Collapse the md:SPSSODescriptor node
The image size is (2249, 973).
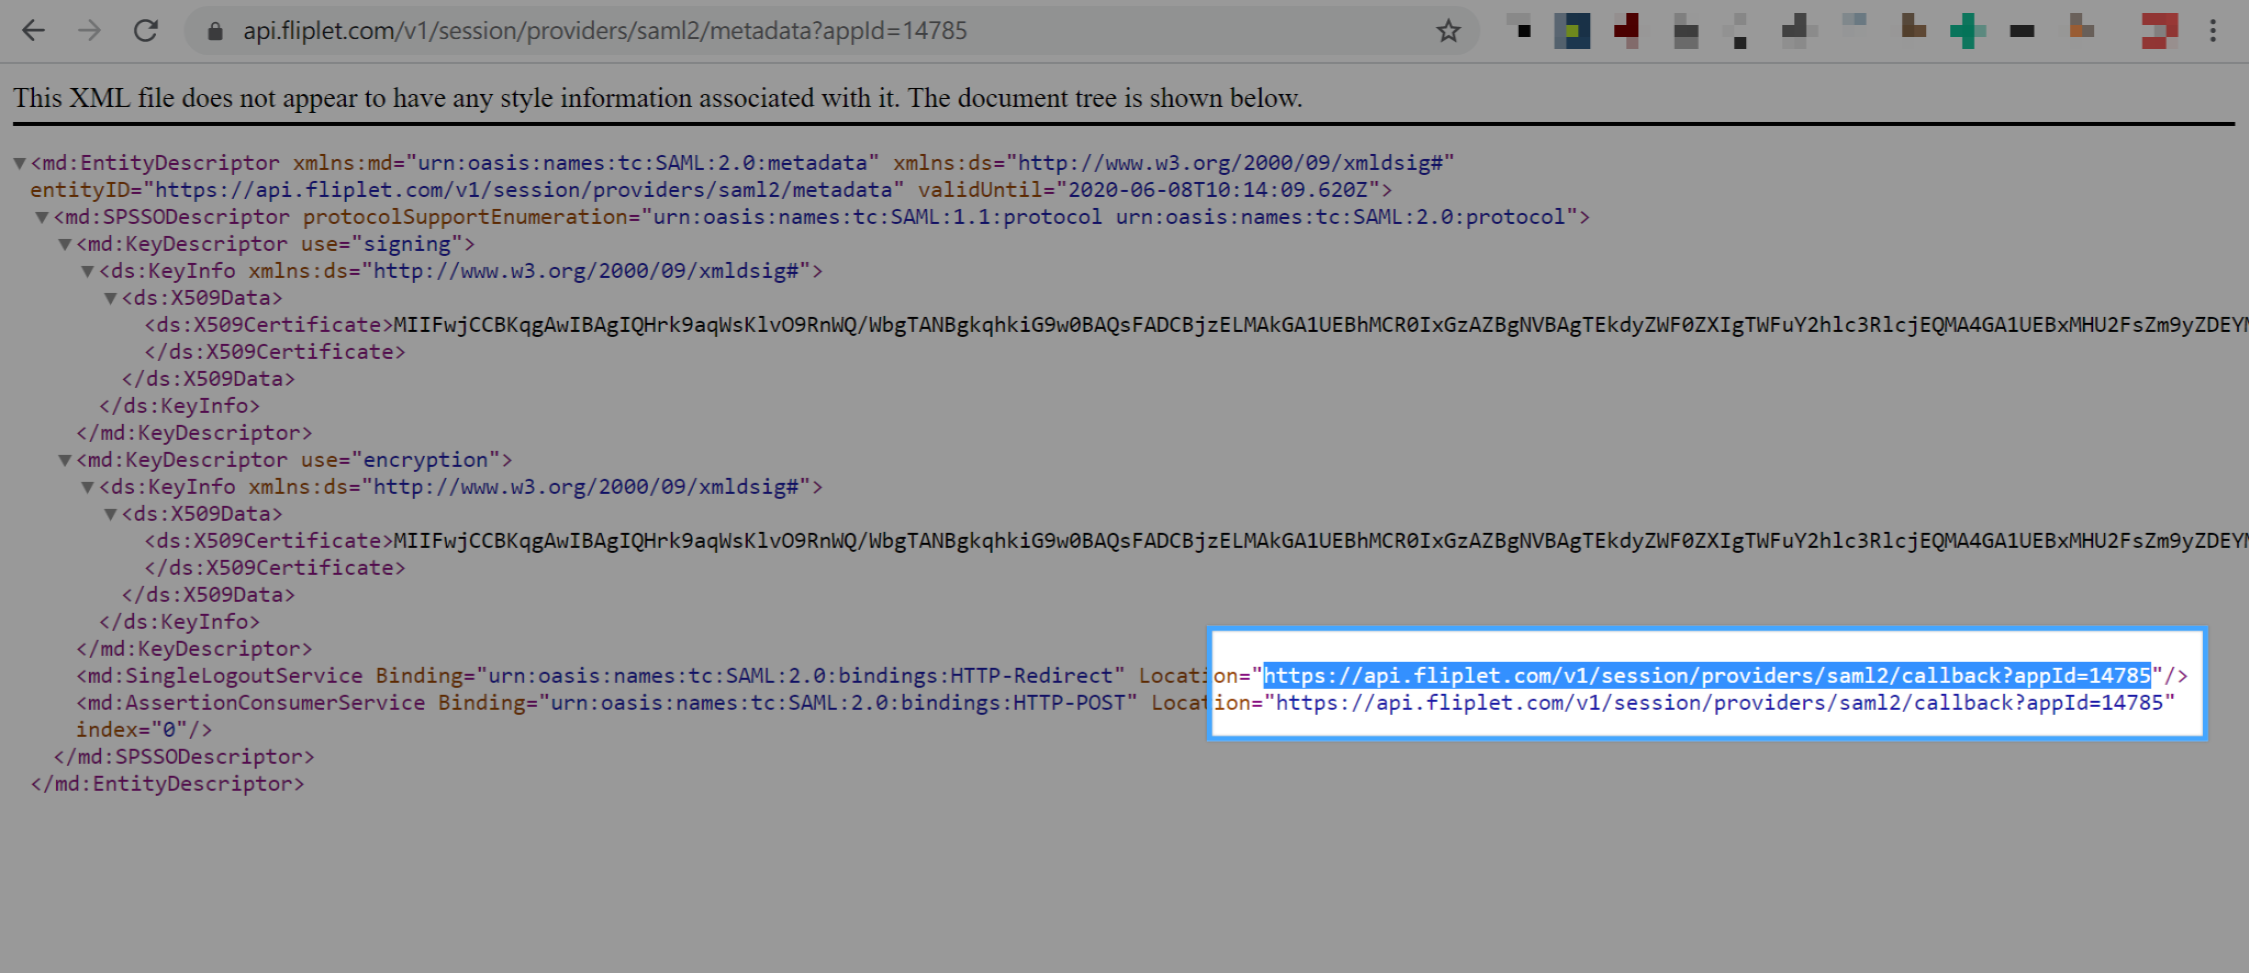tap(42, 217)
